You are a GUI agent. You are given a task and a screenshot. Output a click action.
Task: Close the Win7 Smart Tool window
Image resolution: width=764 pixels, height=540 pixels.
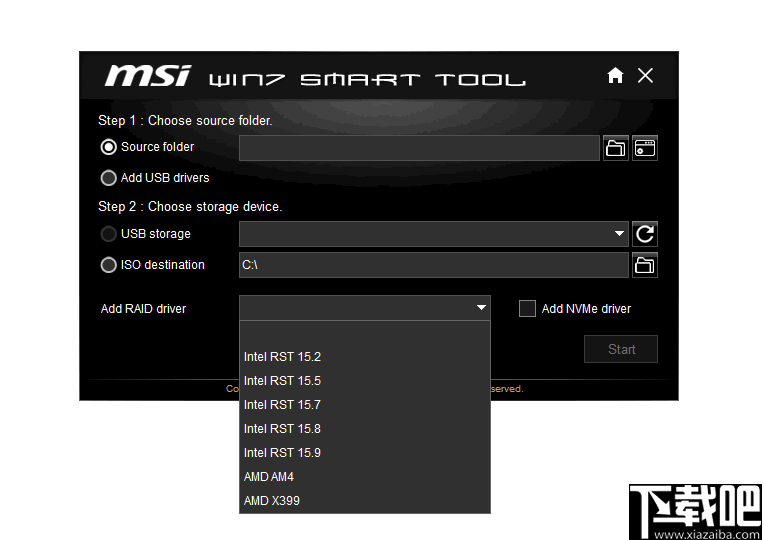pyautogui.click(x=646, y=76)
